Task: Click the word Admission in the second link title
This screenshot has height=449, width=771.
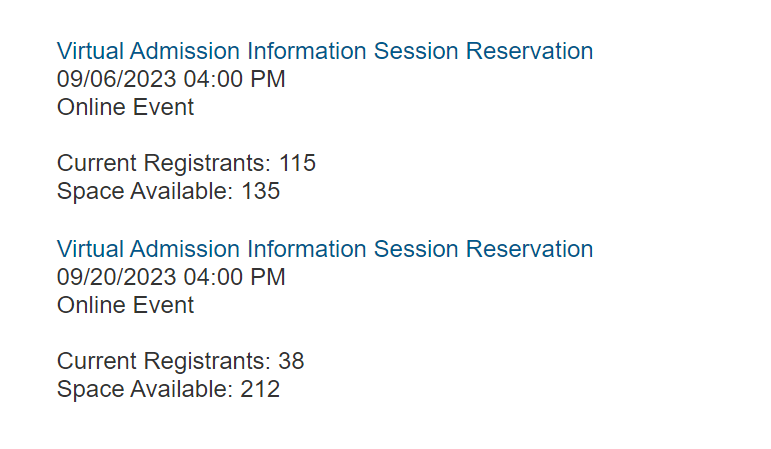Action: pos(184,249)
